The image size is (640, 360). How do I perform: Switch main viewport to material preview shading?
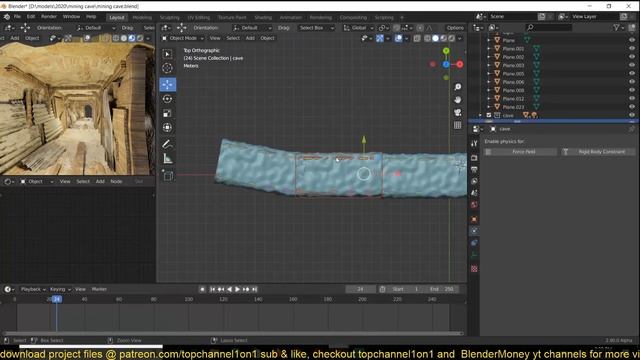click(444, 38)
